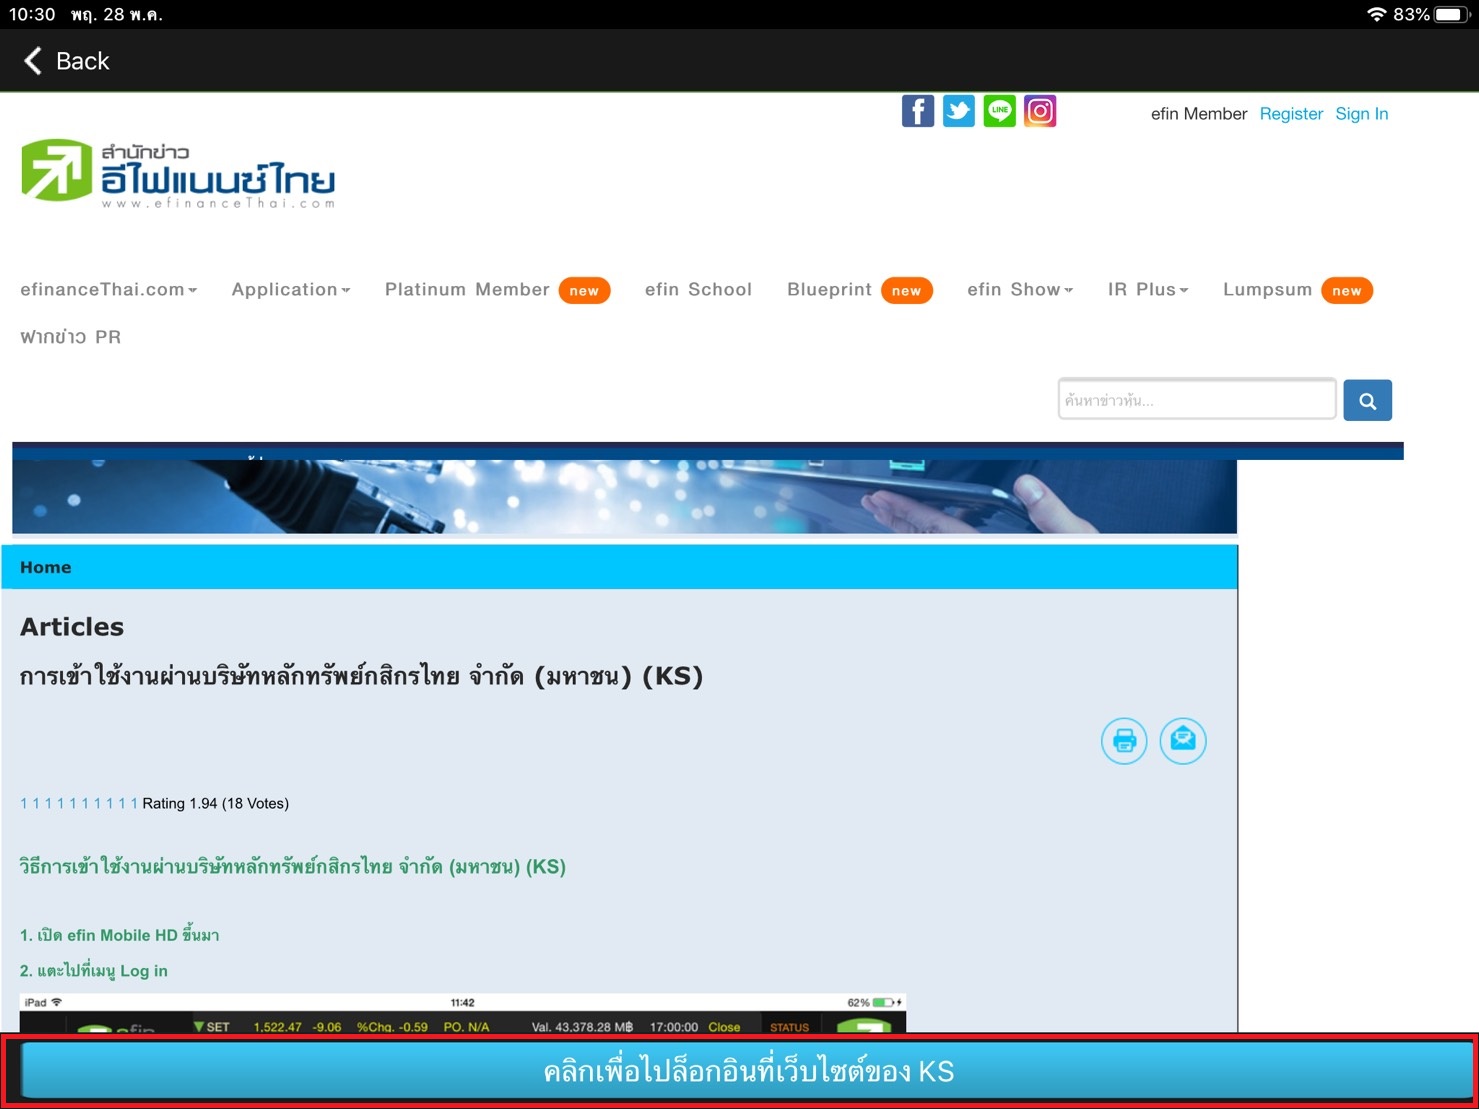Open the Blueprint menu item
This screenshot has height=1109, width=1479.
[860, 290]
